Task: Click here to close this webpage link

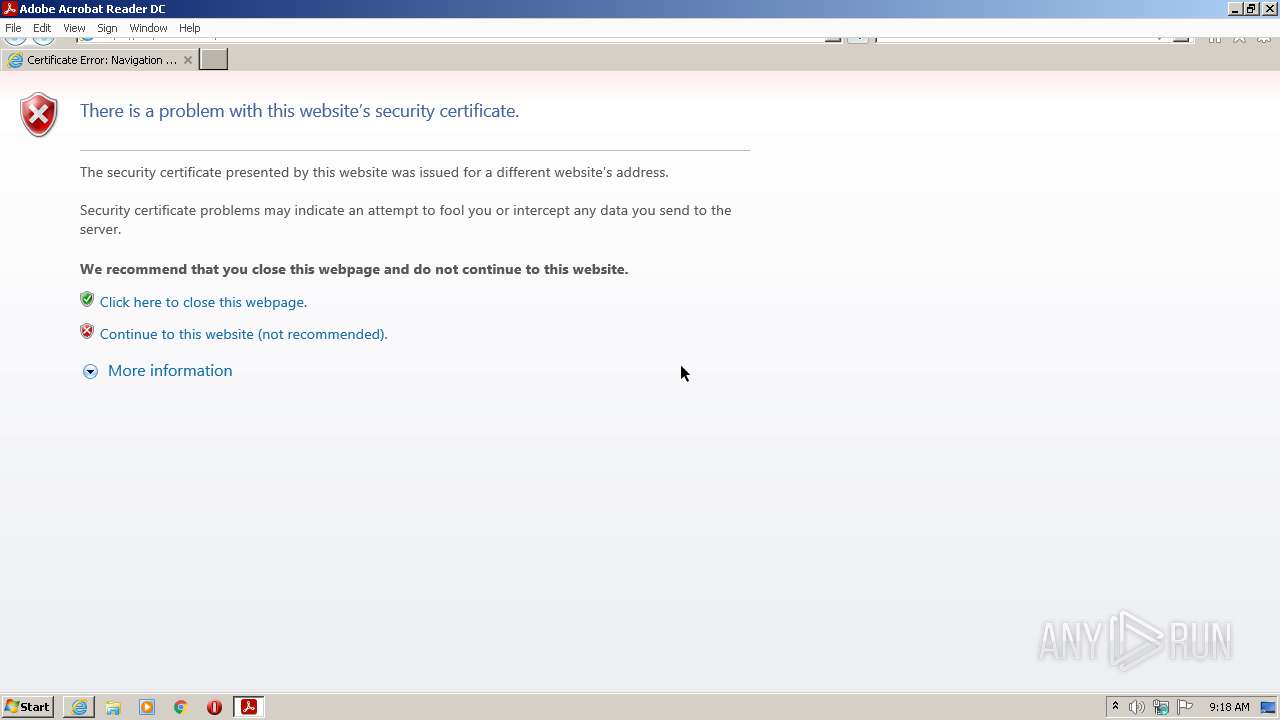Action: [203, 302]
